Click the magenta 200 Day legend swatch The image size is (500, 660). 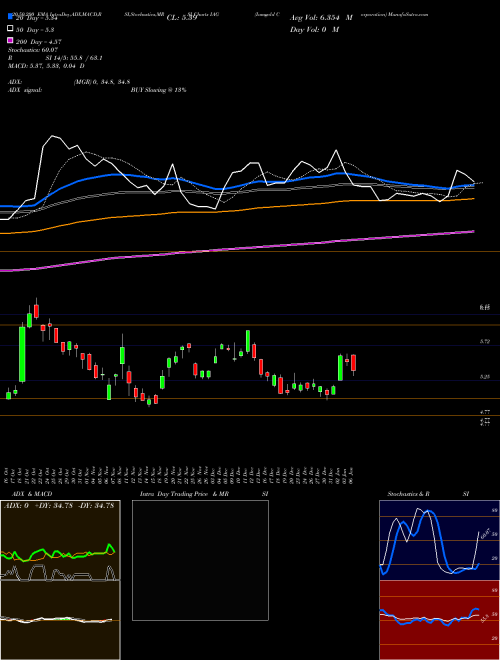(11, 41)
